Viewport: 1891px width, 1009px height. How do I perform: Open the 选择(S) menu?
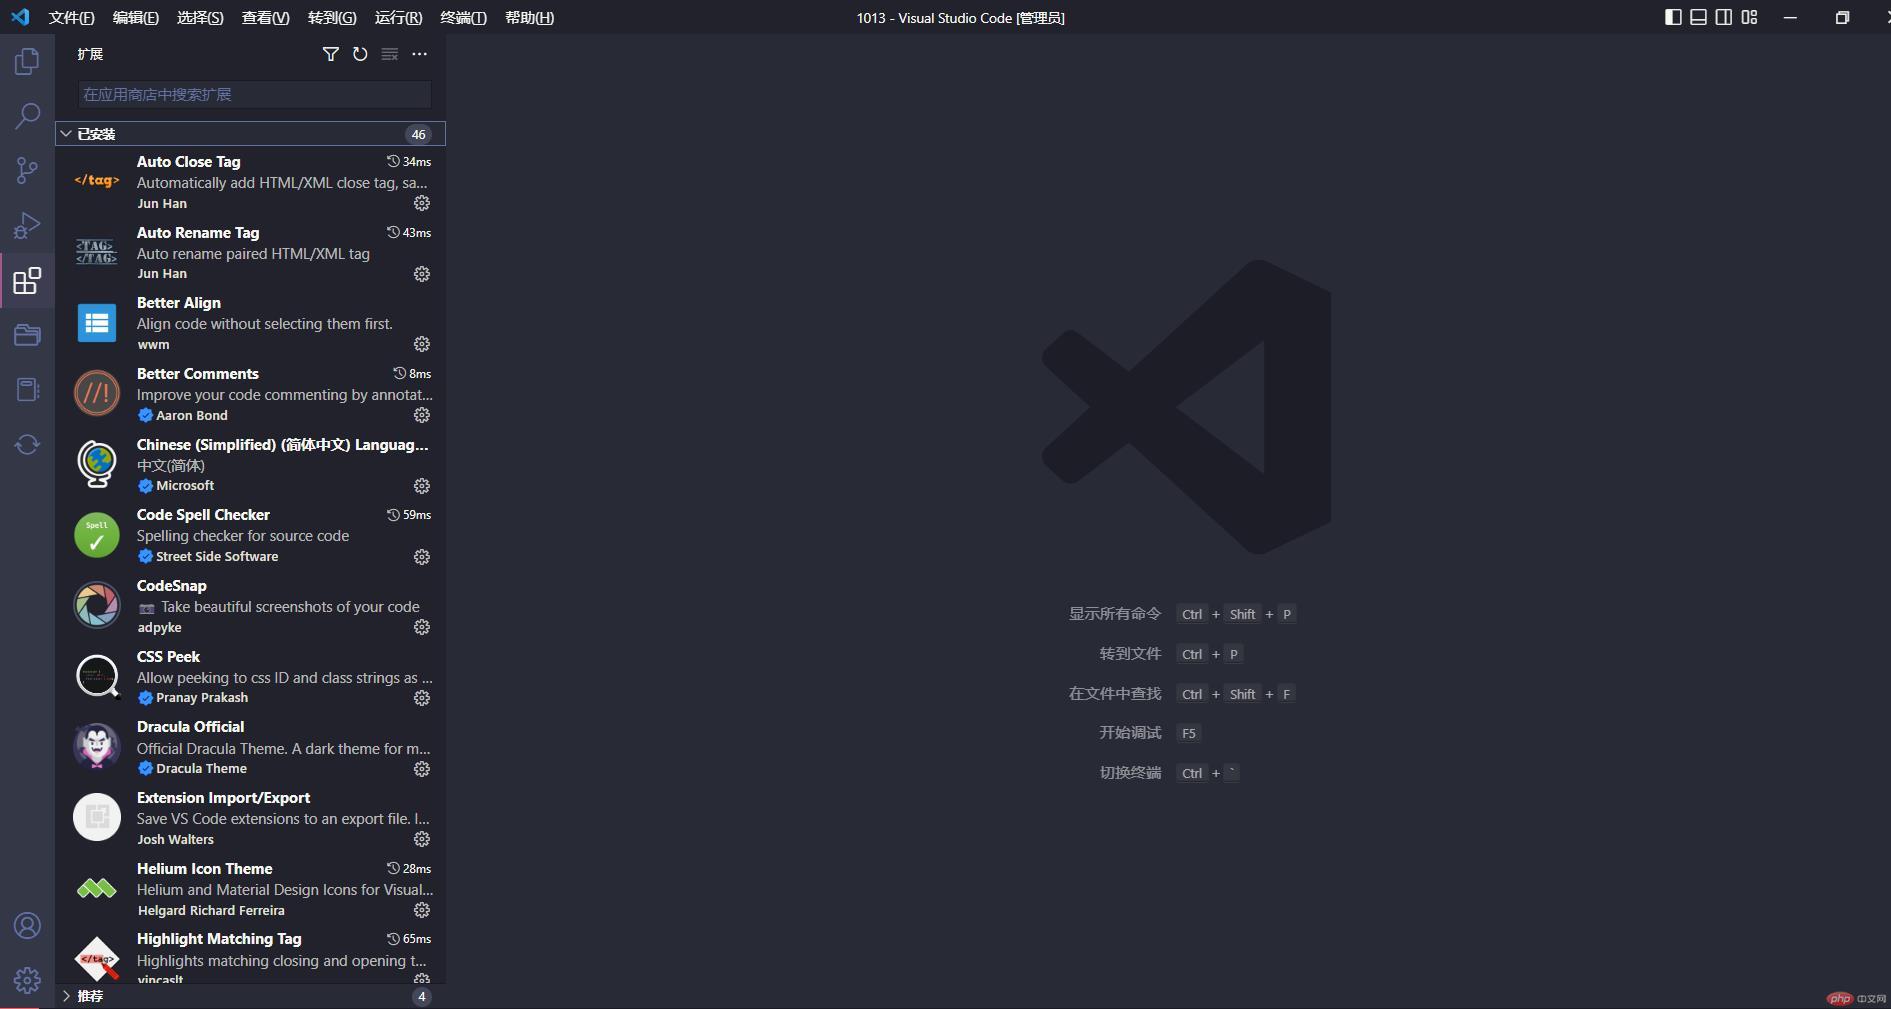tap(200, 18)
